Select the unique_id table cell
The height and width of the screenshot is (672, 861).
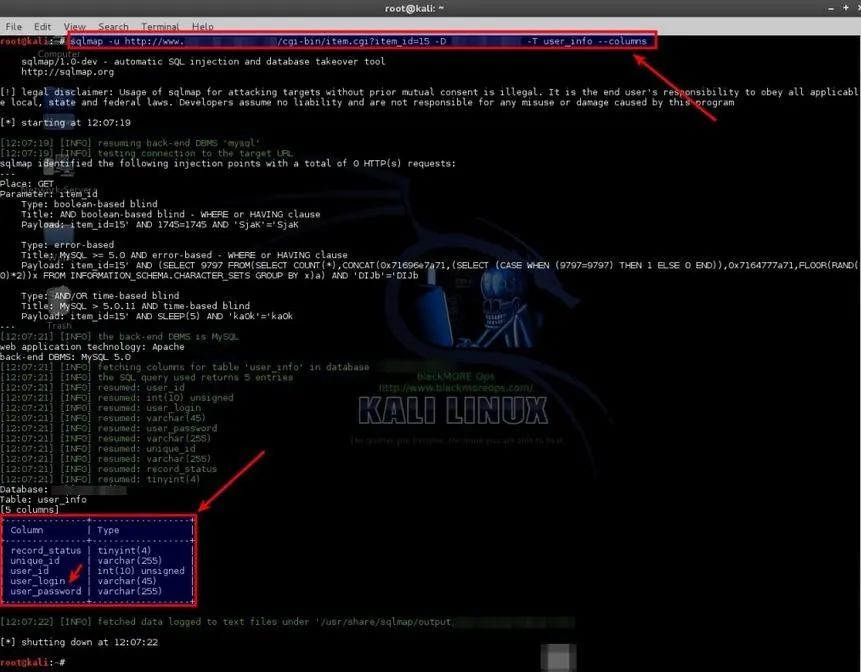pyautogui.click(x=35, y=561)
